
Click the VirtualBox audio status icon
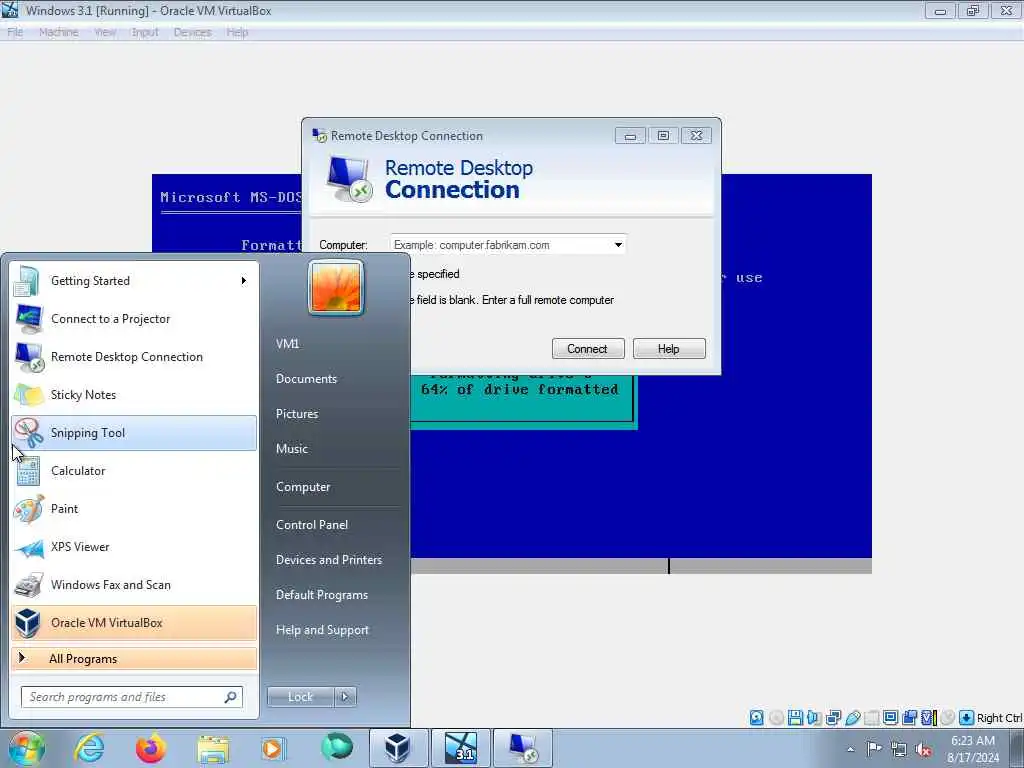tap(814, 718)
